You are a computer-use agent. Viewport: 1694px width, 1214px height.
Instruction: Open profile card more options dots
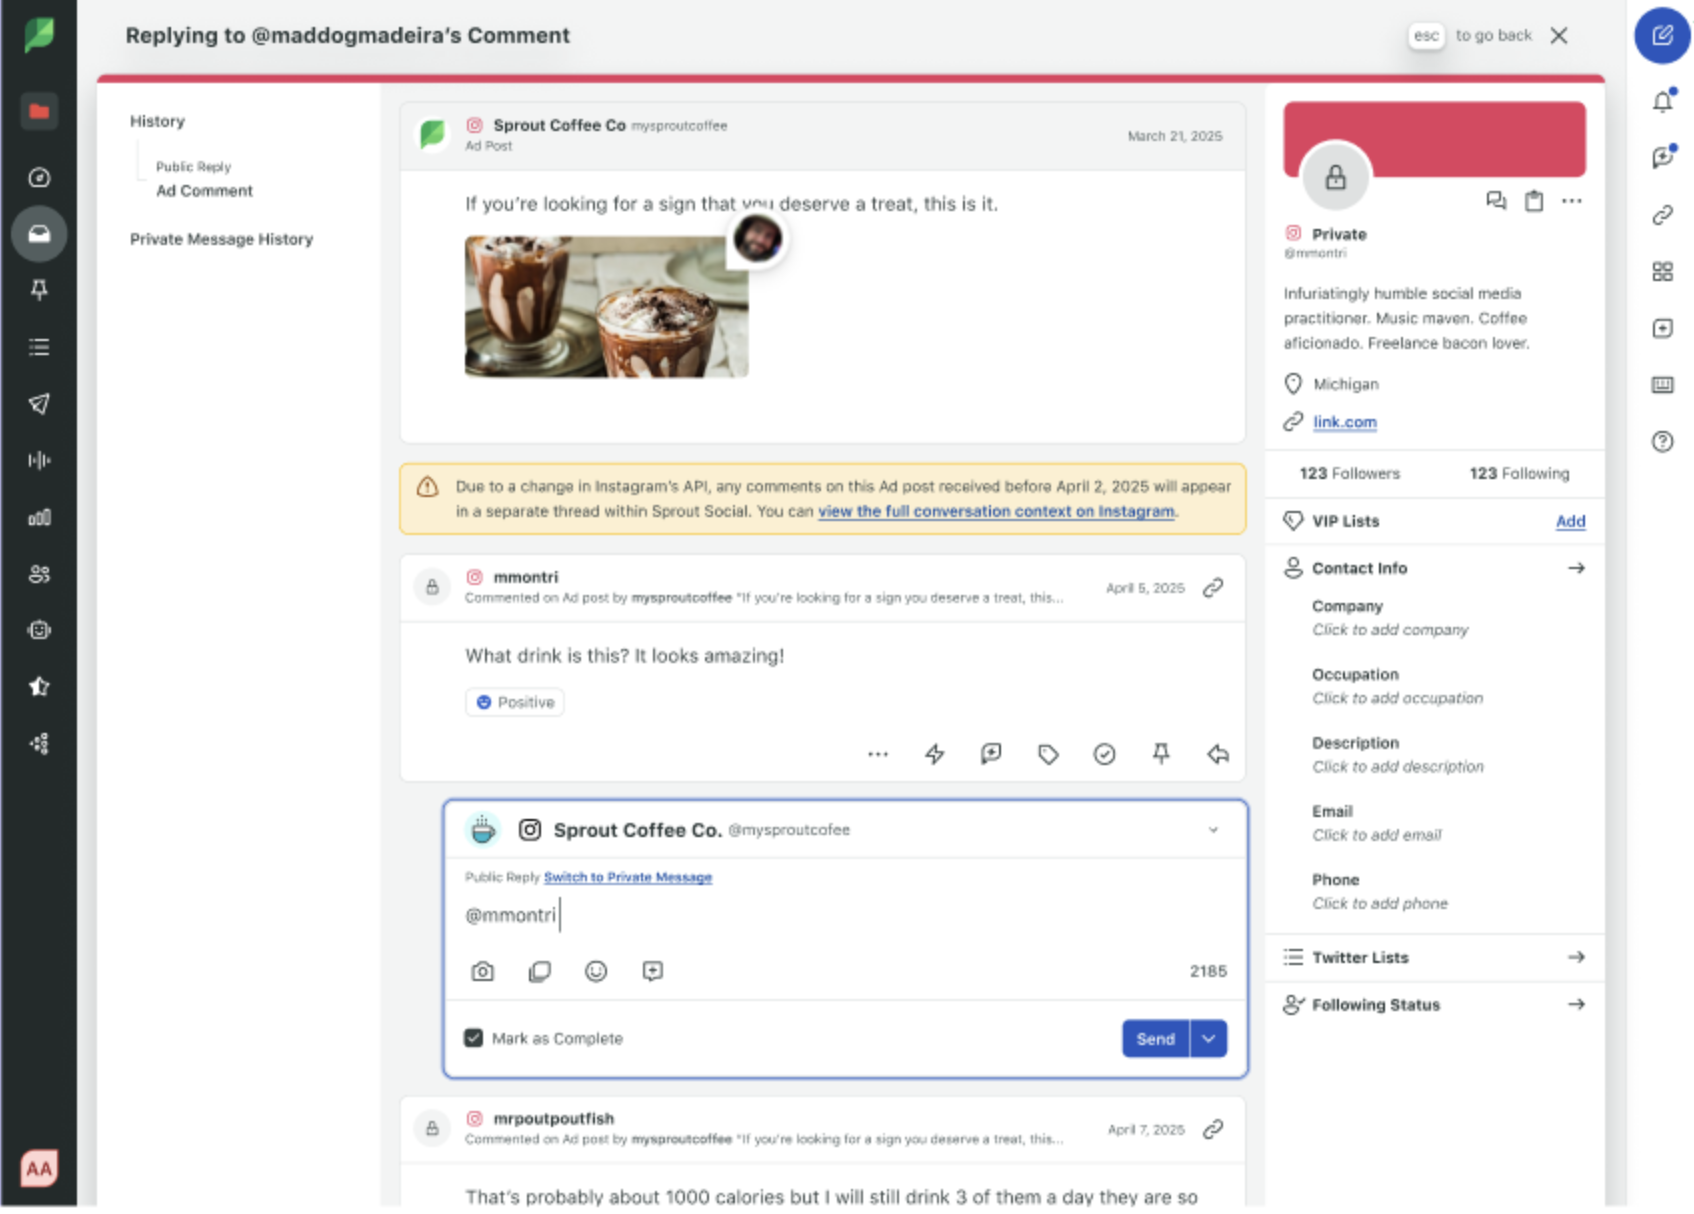pos(1572,201)
